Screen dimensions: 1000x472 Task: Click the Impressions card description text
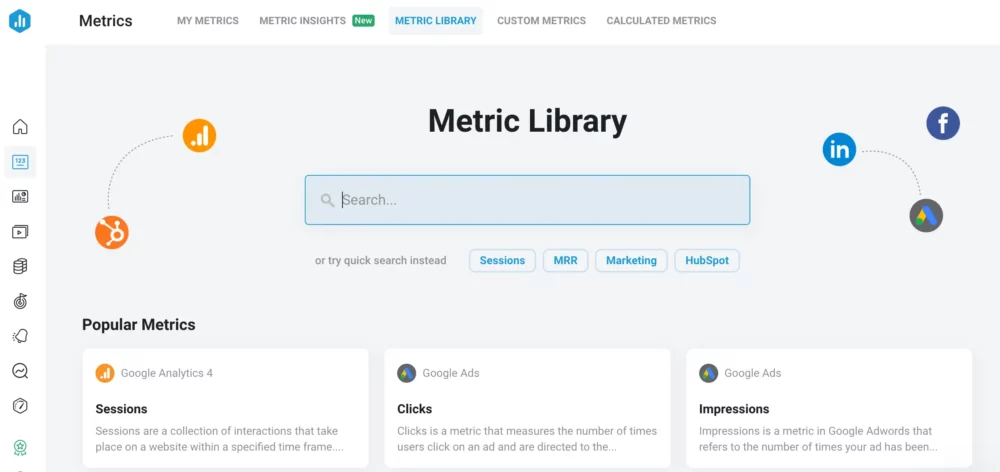818,439
